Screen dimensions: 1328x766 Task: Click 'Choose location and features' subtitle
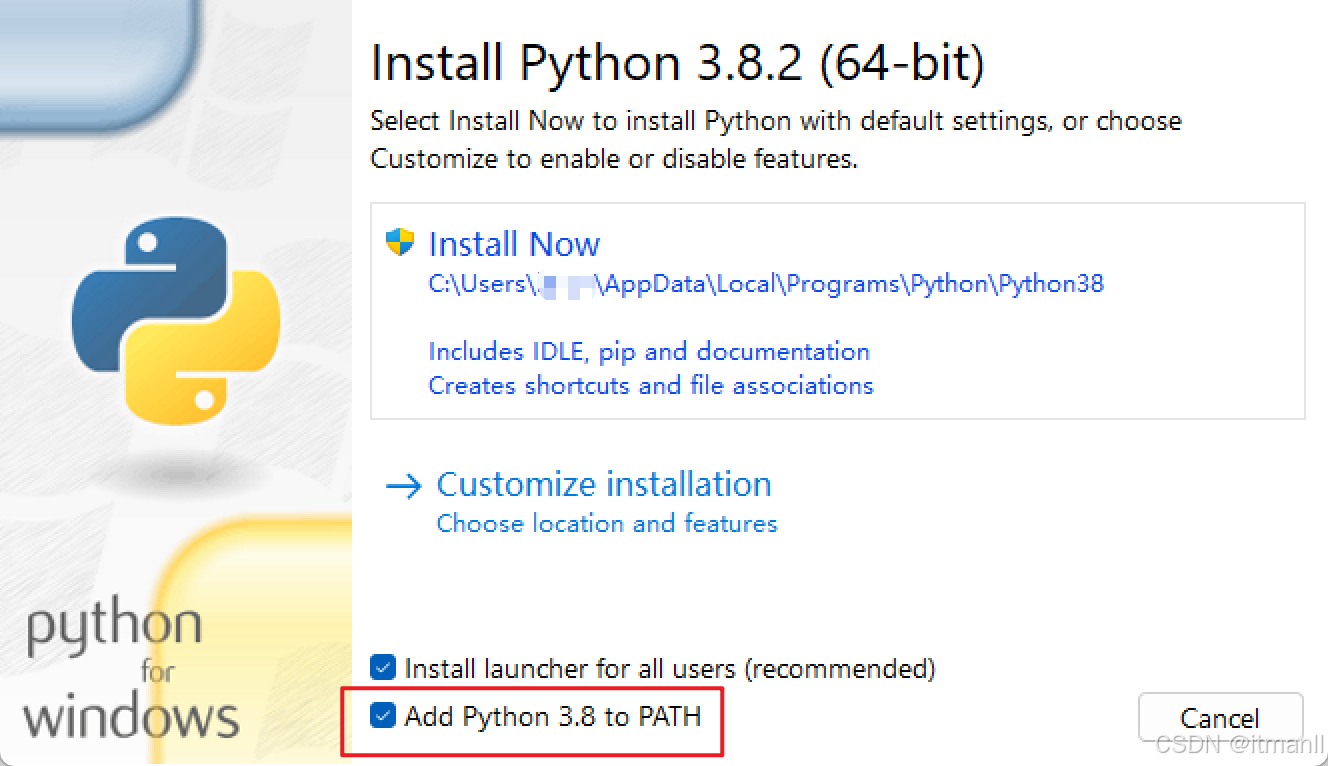pos(607,523)
